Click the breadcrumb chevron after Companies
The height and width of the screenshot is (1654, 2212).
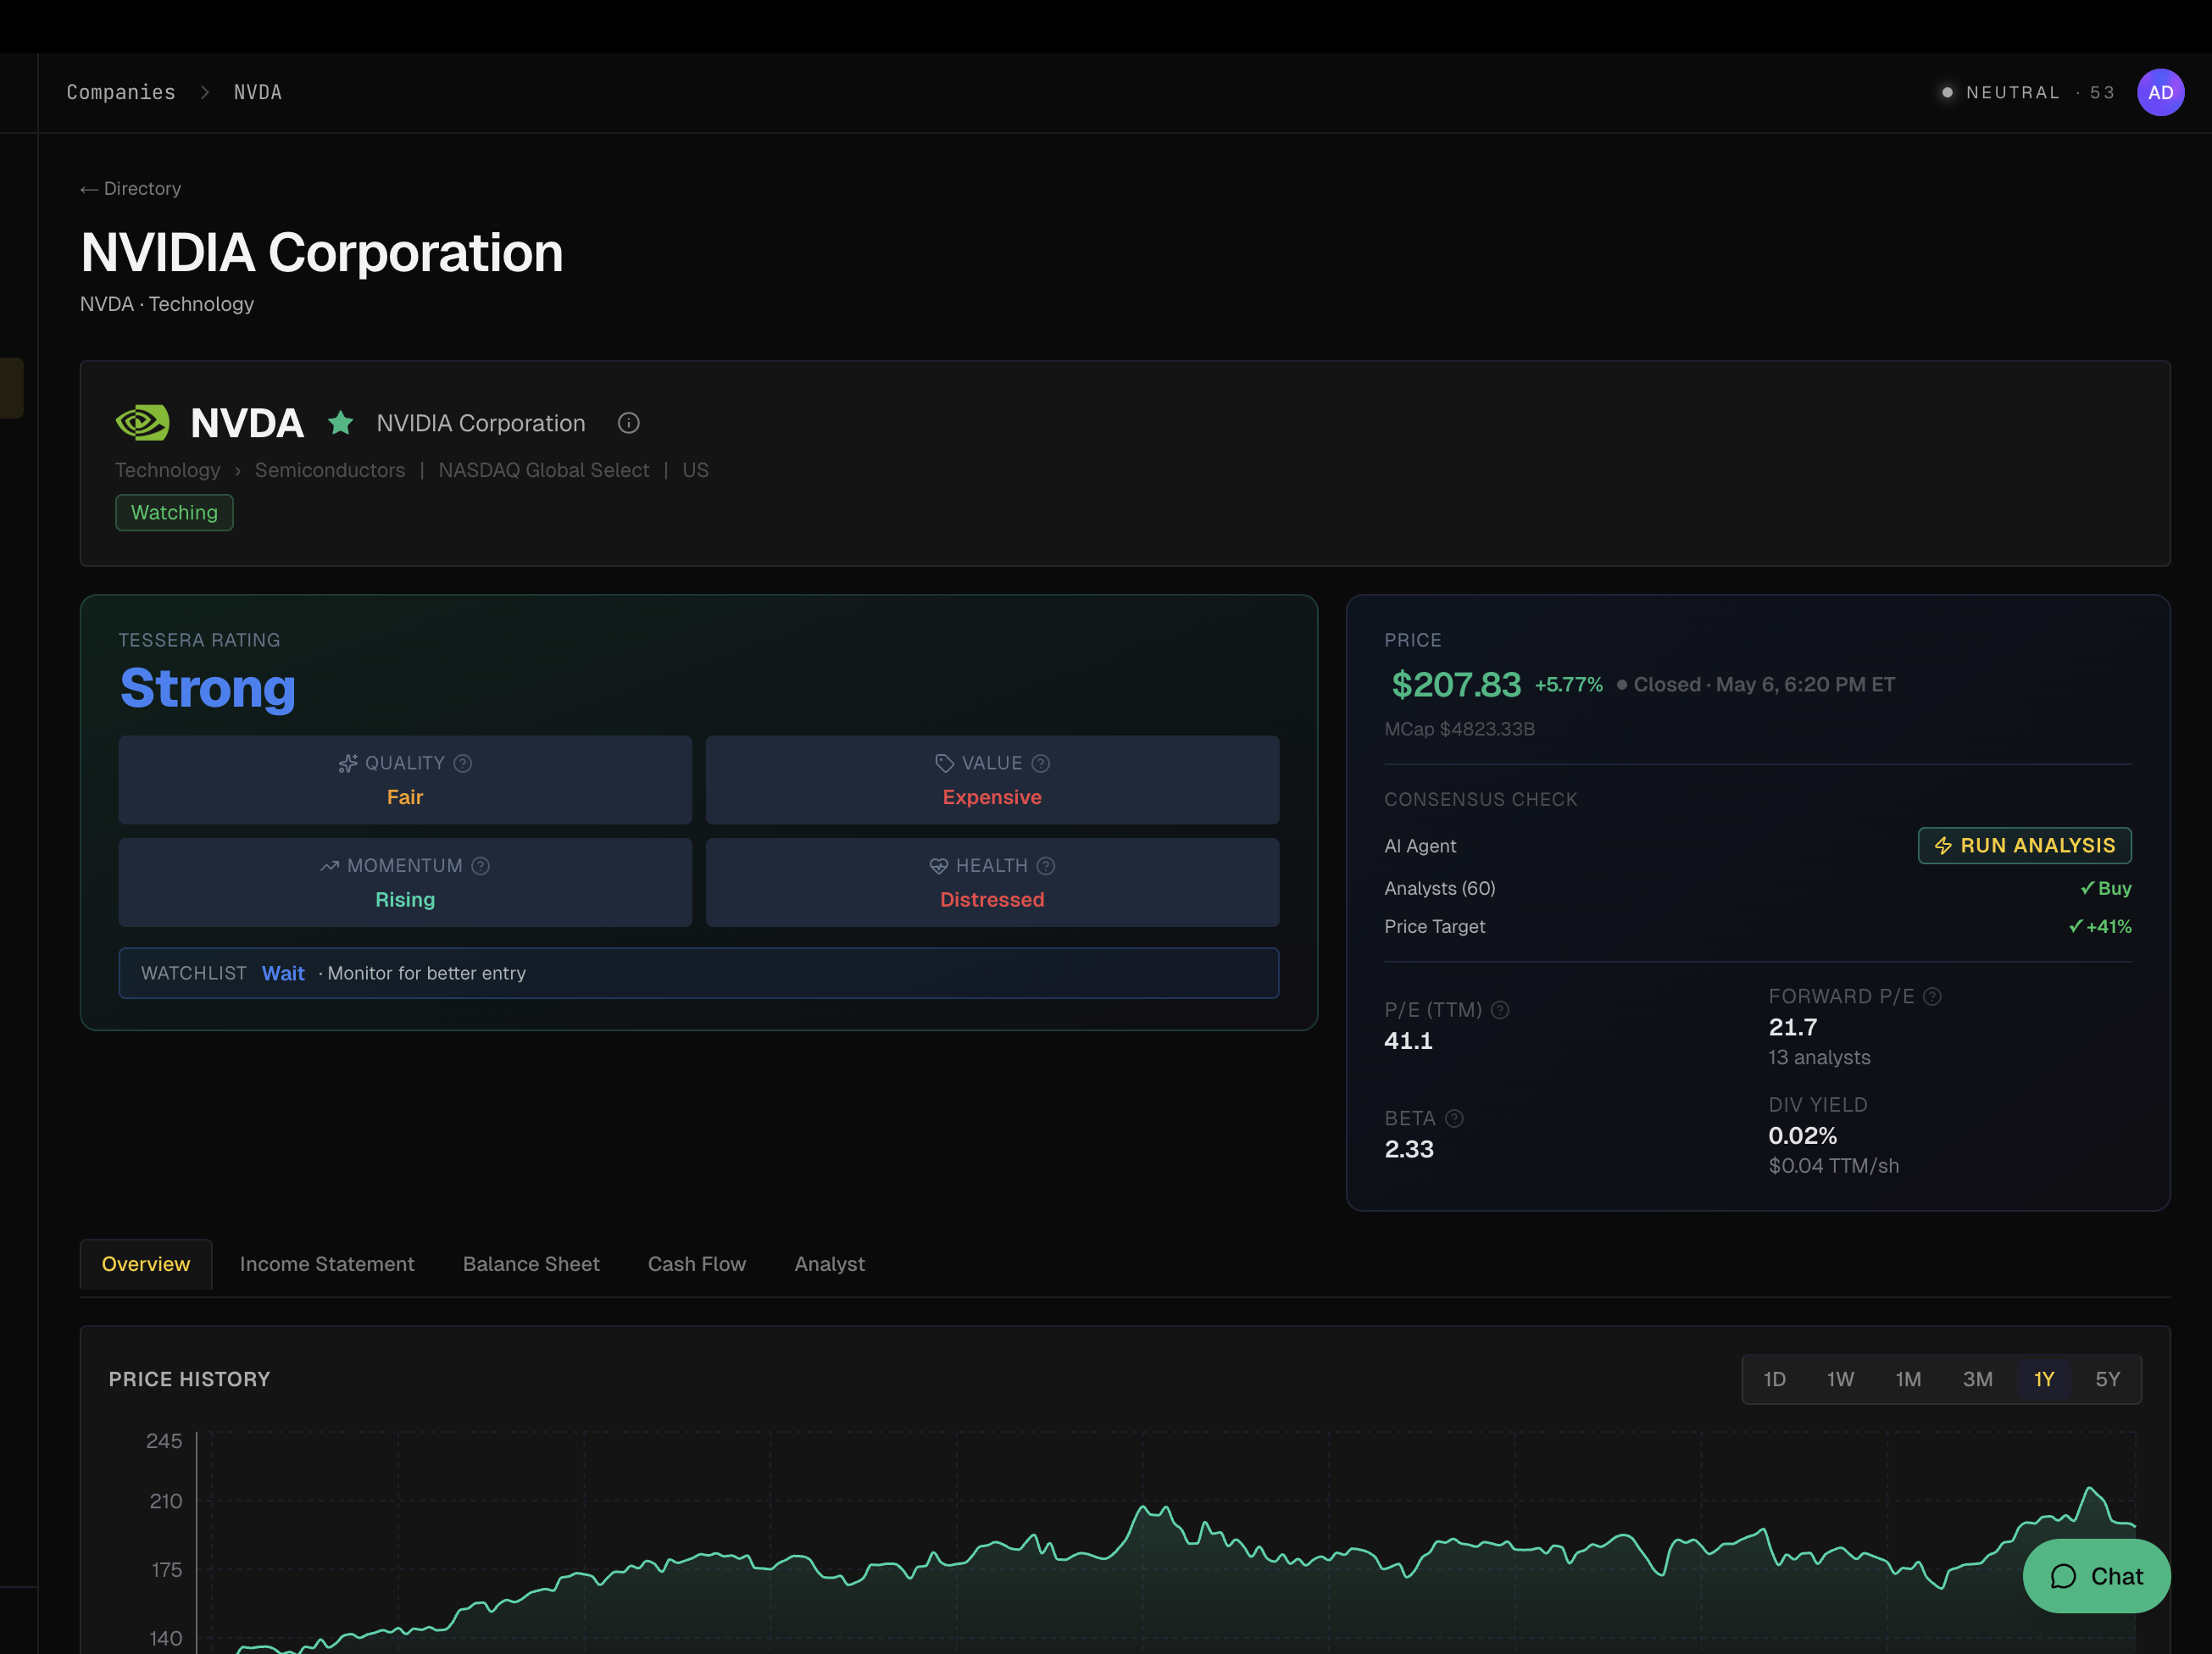point(205,92)
